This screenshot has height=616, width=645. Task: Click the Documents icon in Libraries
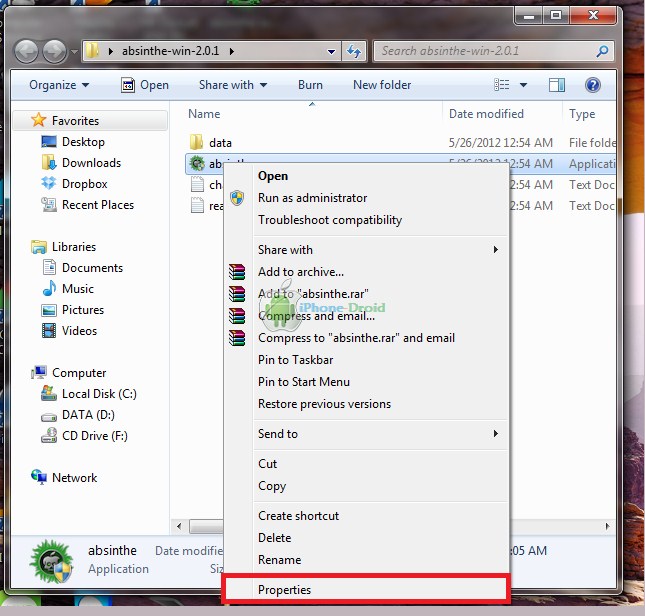tap(49, 267)
